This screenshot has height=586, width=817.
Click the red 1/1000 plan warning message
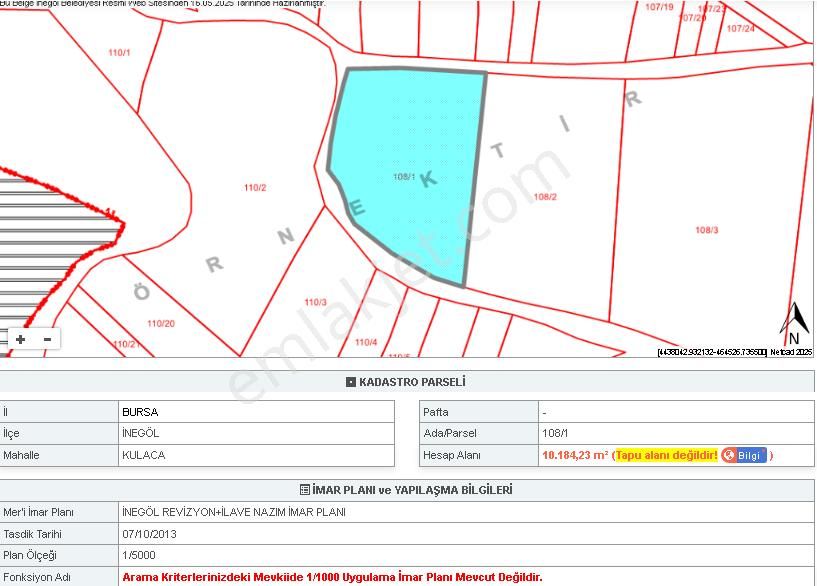332,577
